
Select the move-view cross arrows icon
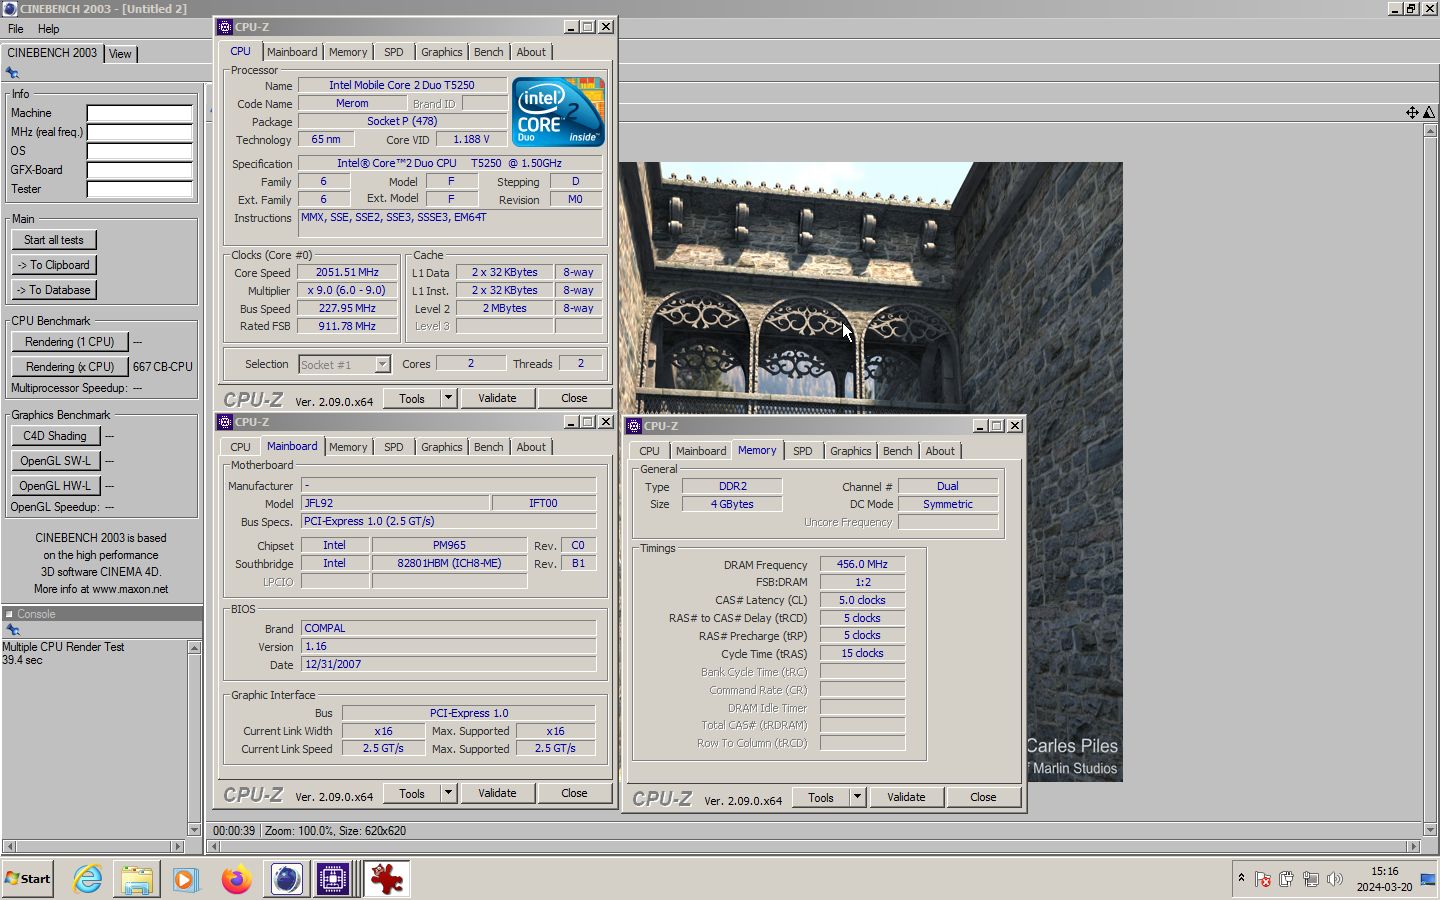pyautogui.click(x=1412, y=112)
